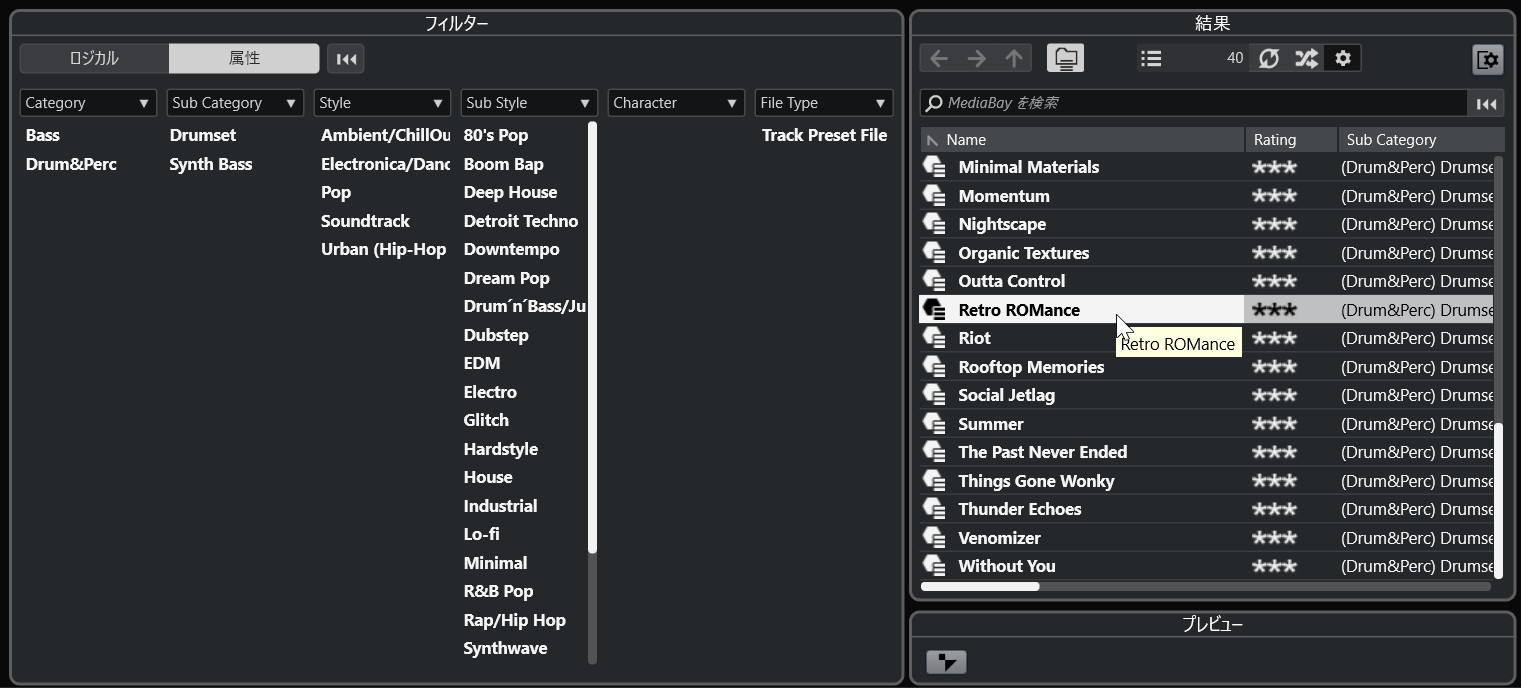Select Synthwave sub style

[505, 648]
